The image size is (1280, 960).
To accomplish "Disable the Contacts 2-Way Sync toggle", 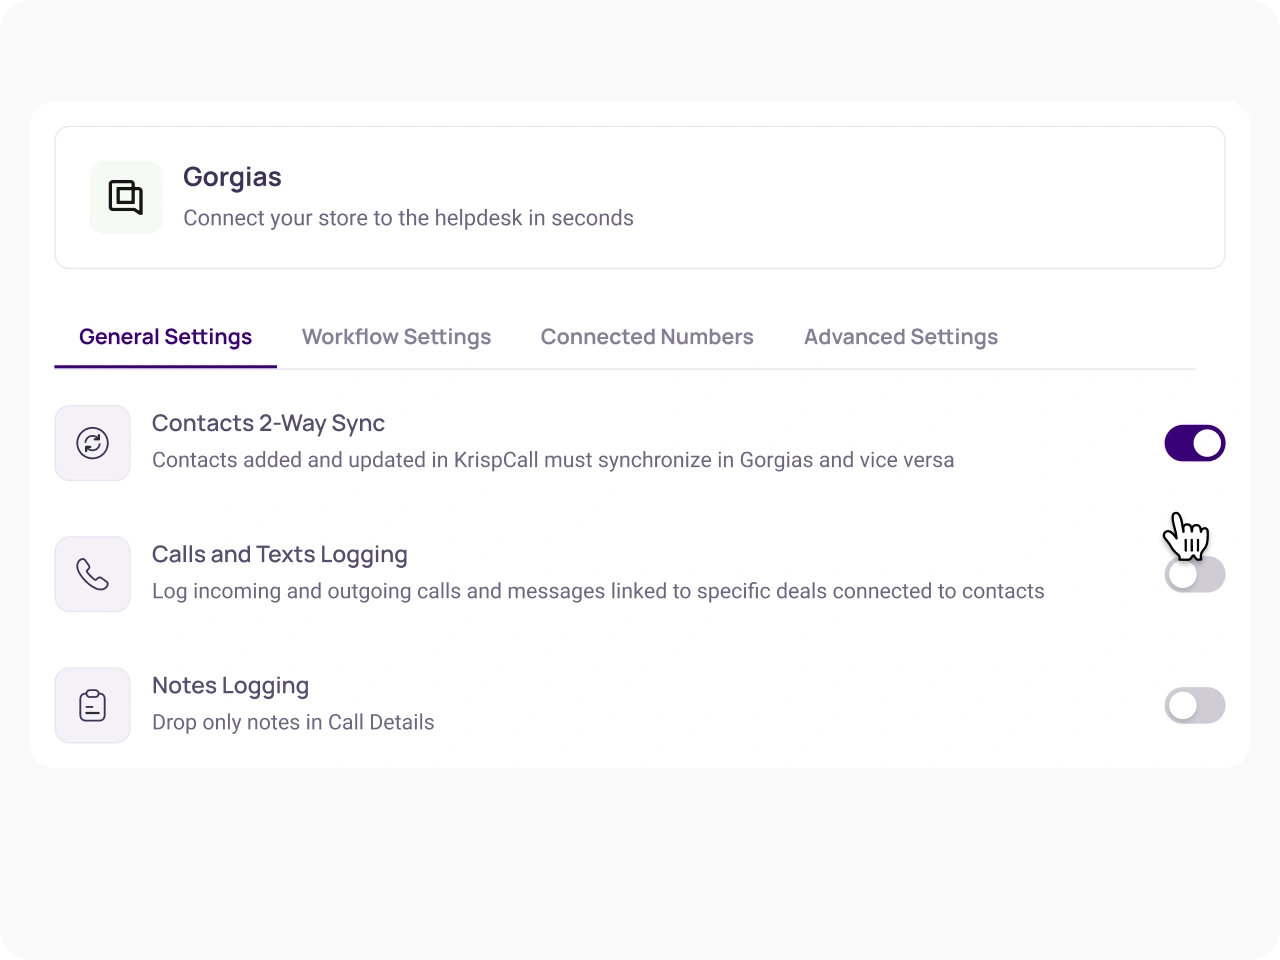I will click(1195, 443).
